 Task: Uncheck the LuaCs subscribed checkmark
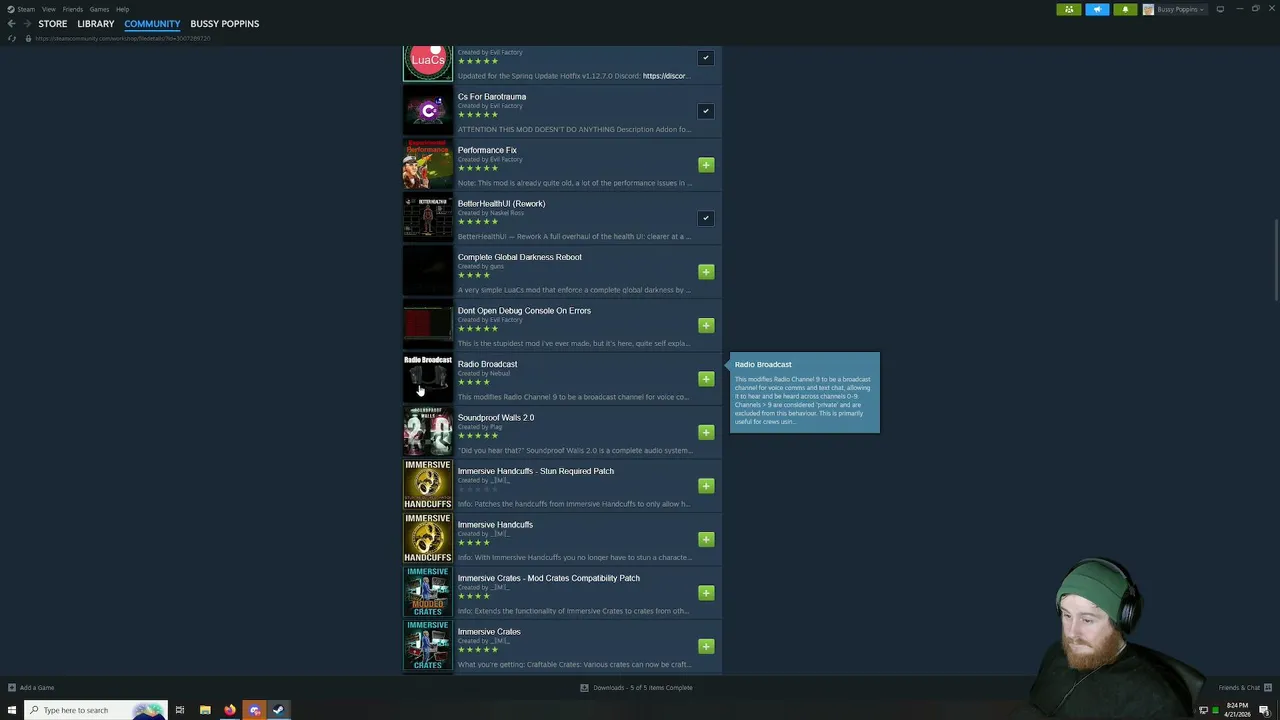point(706,58)
